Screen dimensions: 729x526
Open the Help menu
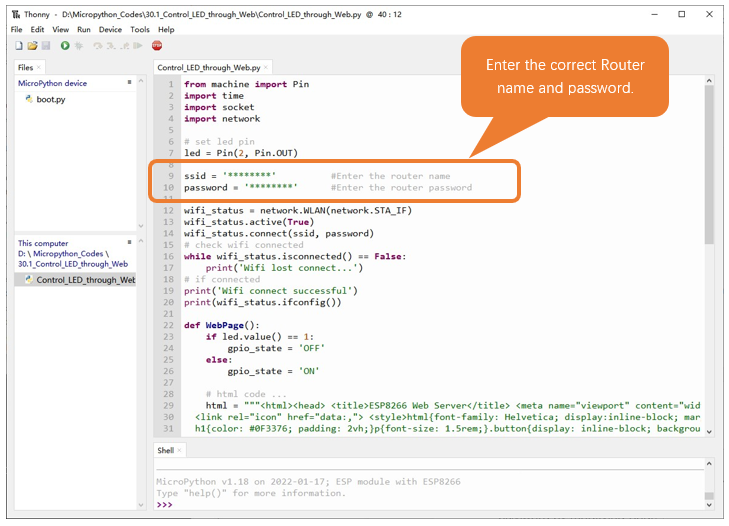pyautogui.click(x=166, y=29)
